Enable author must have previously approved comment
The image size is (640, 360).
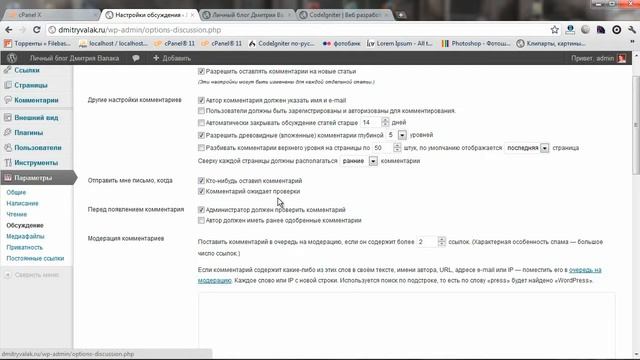[x=201, y=220]
